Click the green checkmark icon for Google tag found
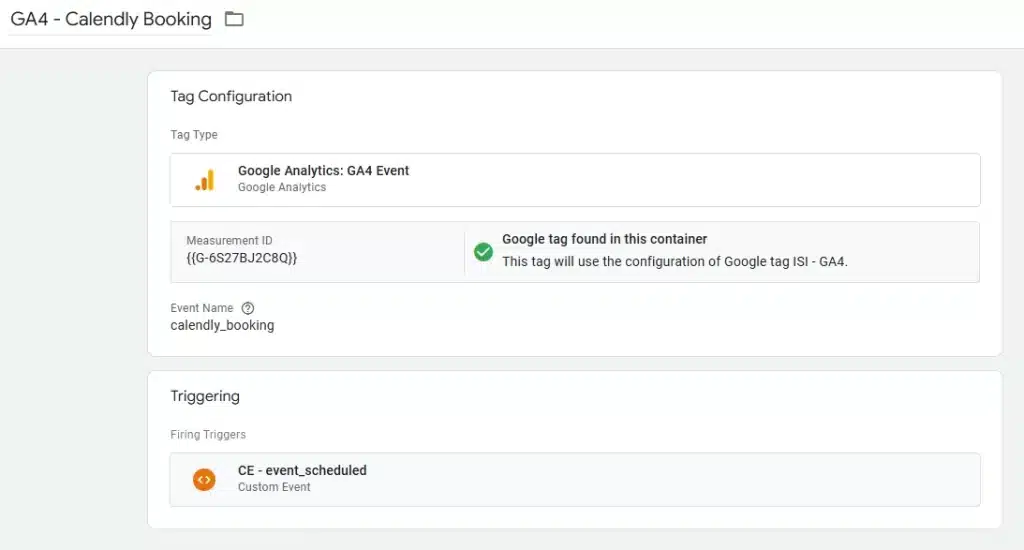 click(x=483, y=251)
